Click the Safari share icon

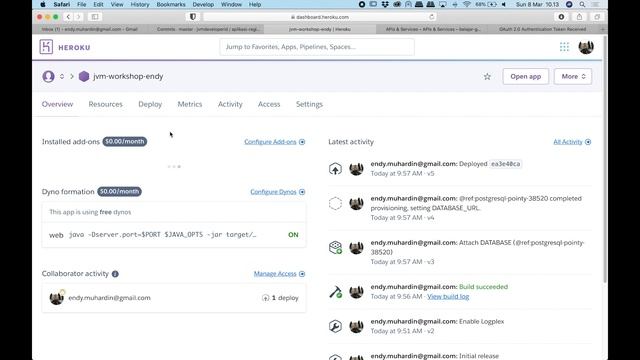point(579,17)
